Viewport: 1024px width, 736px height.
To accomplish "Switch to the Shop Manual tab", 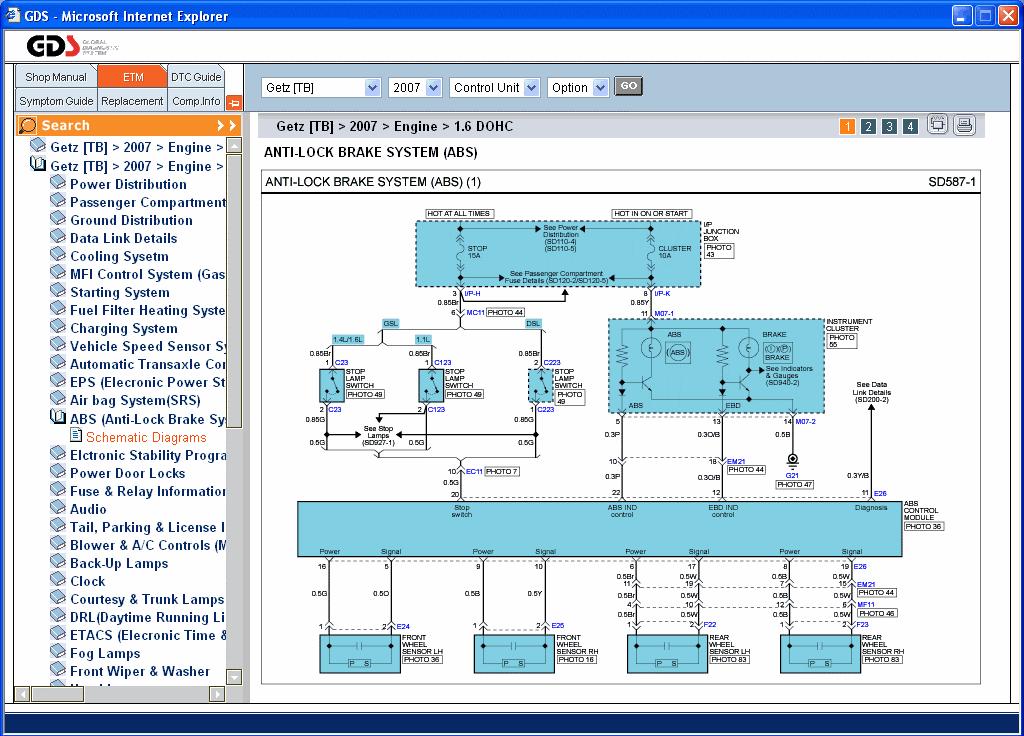I will 56,76.
